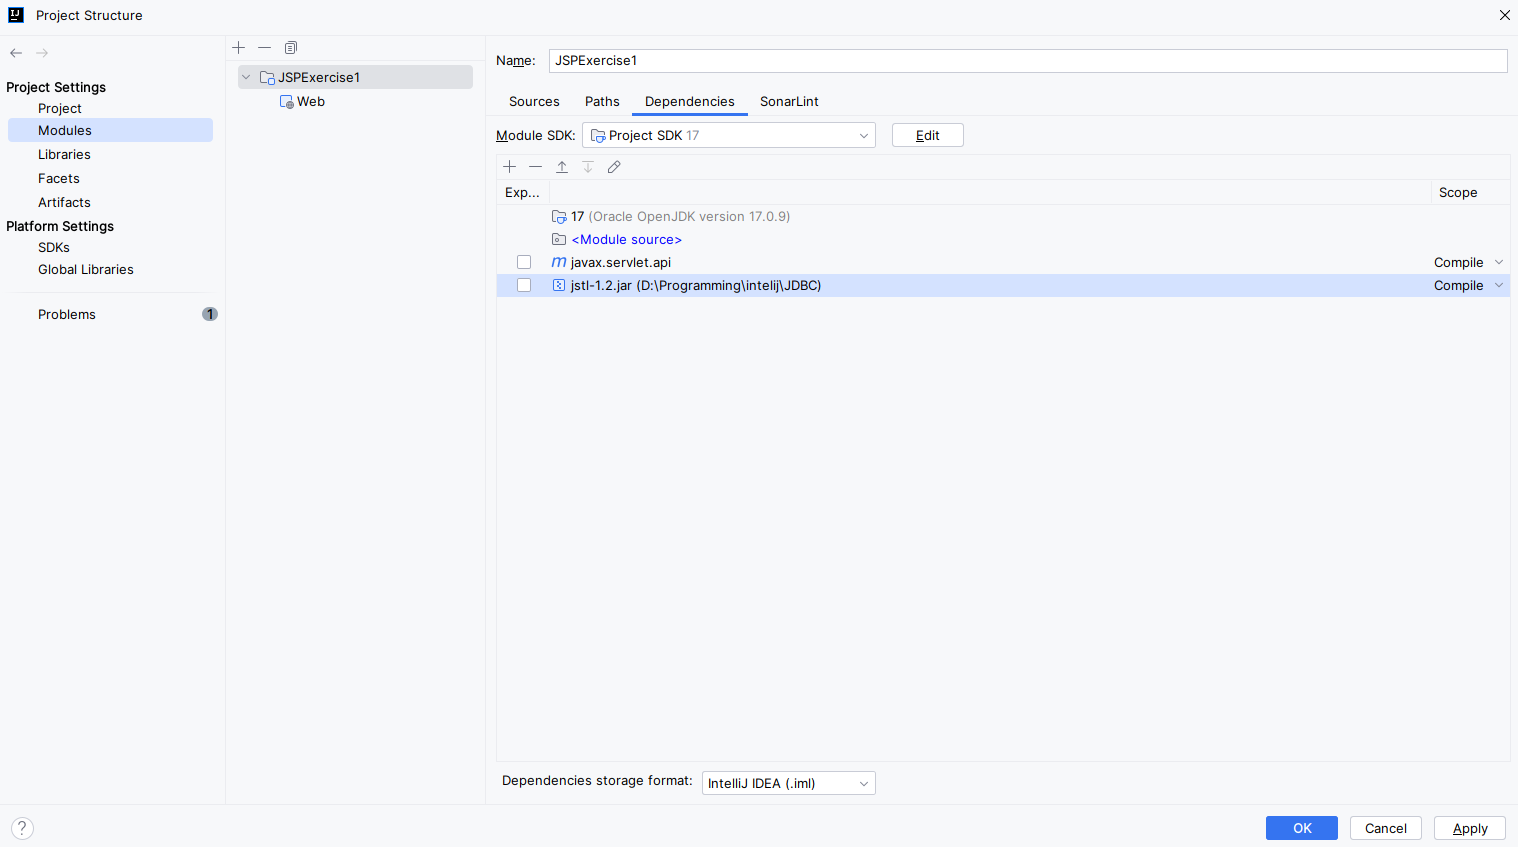The width and height of the screenshot is (1518, 847).
Task: Add a new module with plus icon
Action: (238, 48)
